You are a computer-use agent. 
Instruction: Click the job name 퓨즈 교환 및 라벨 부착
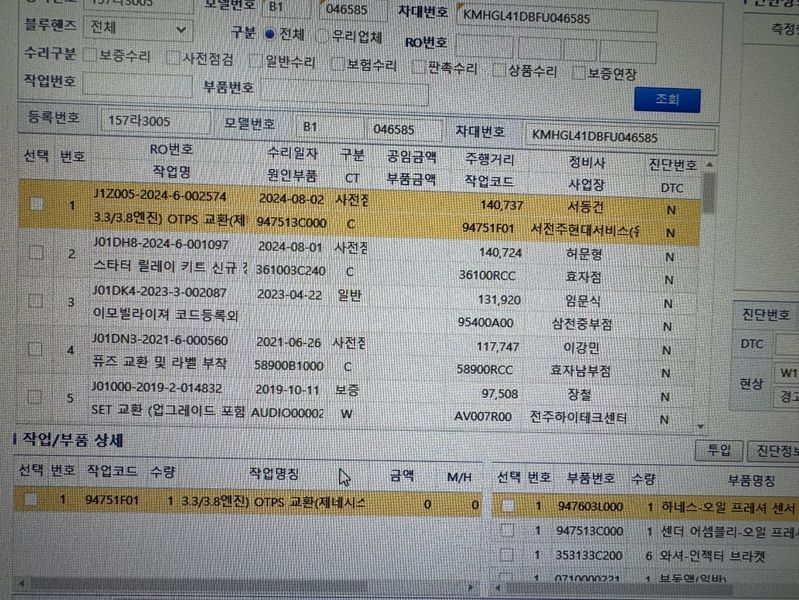click(159, 363)
